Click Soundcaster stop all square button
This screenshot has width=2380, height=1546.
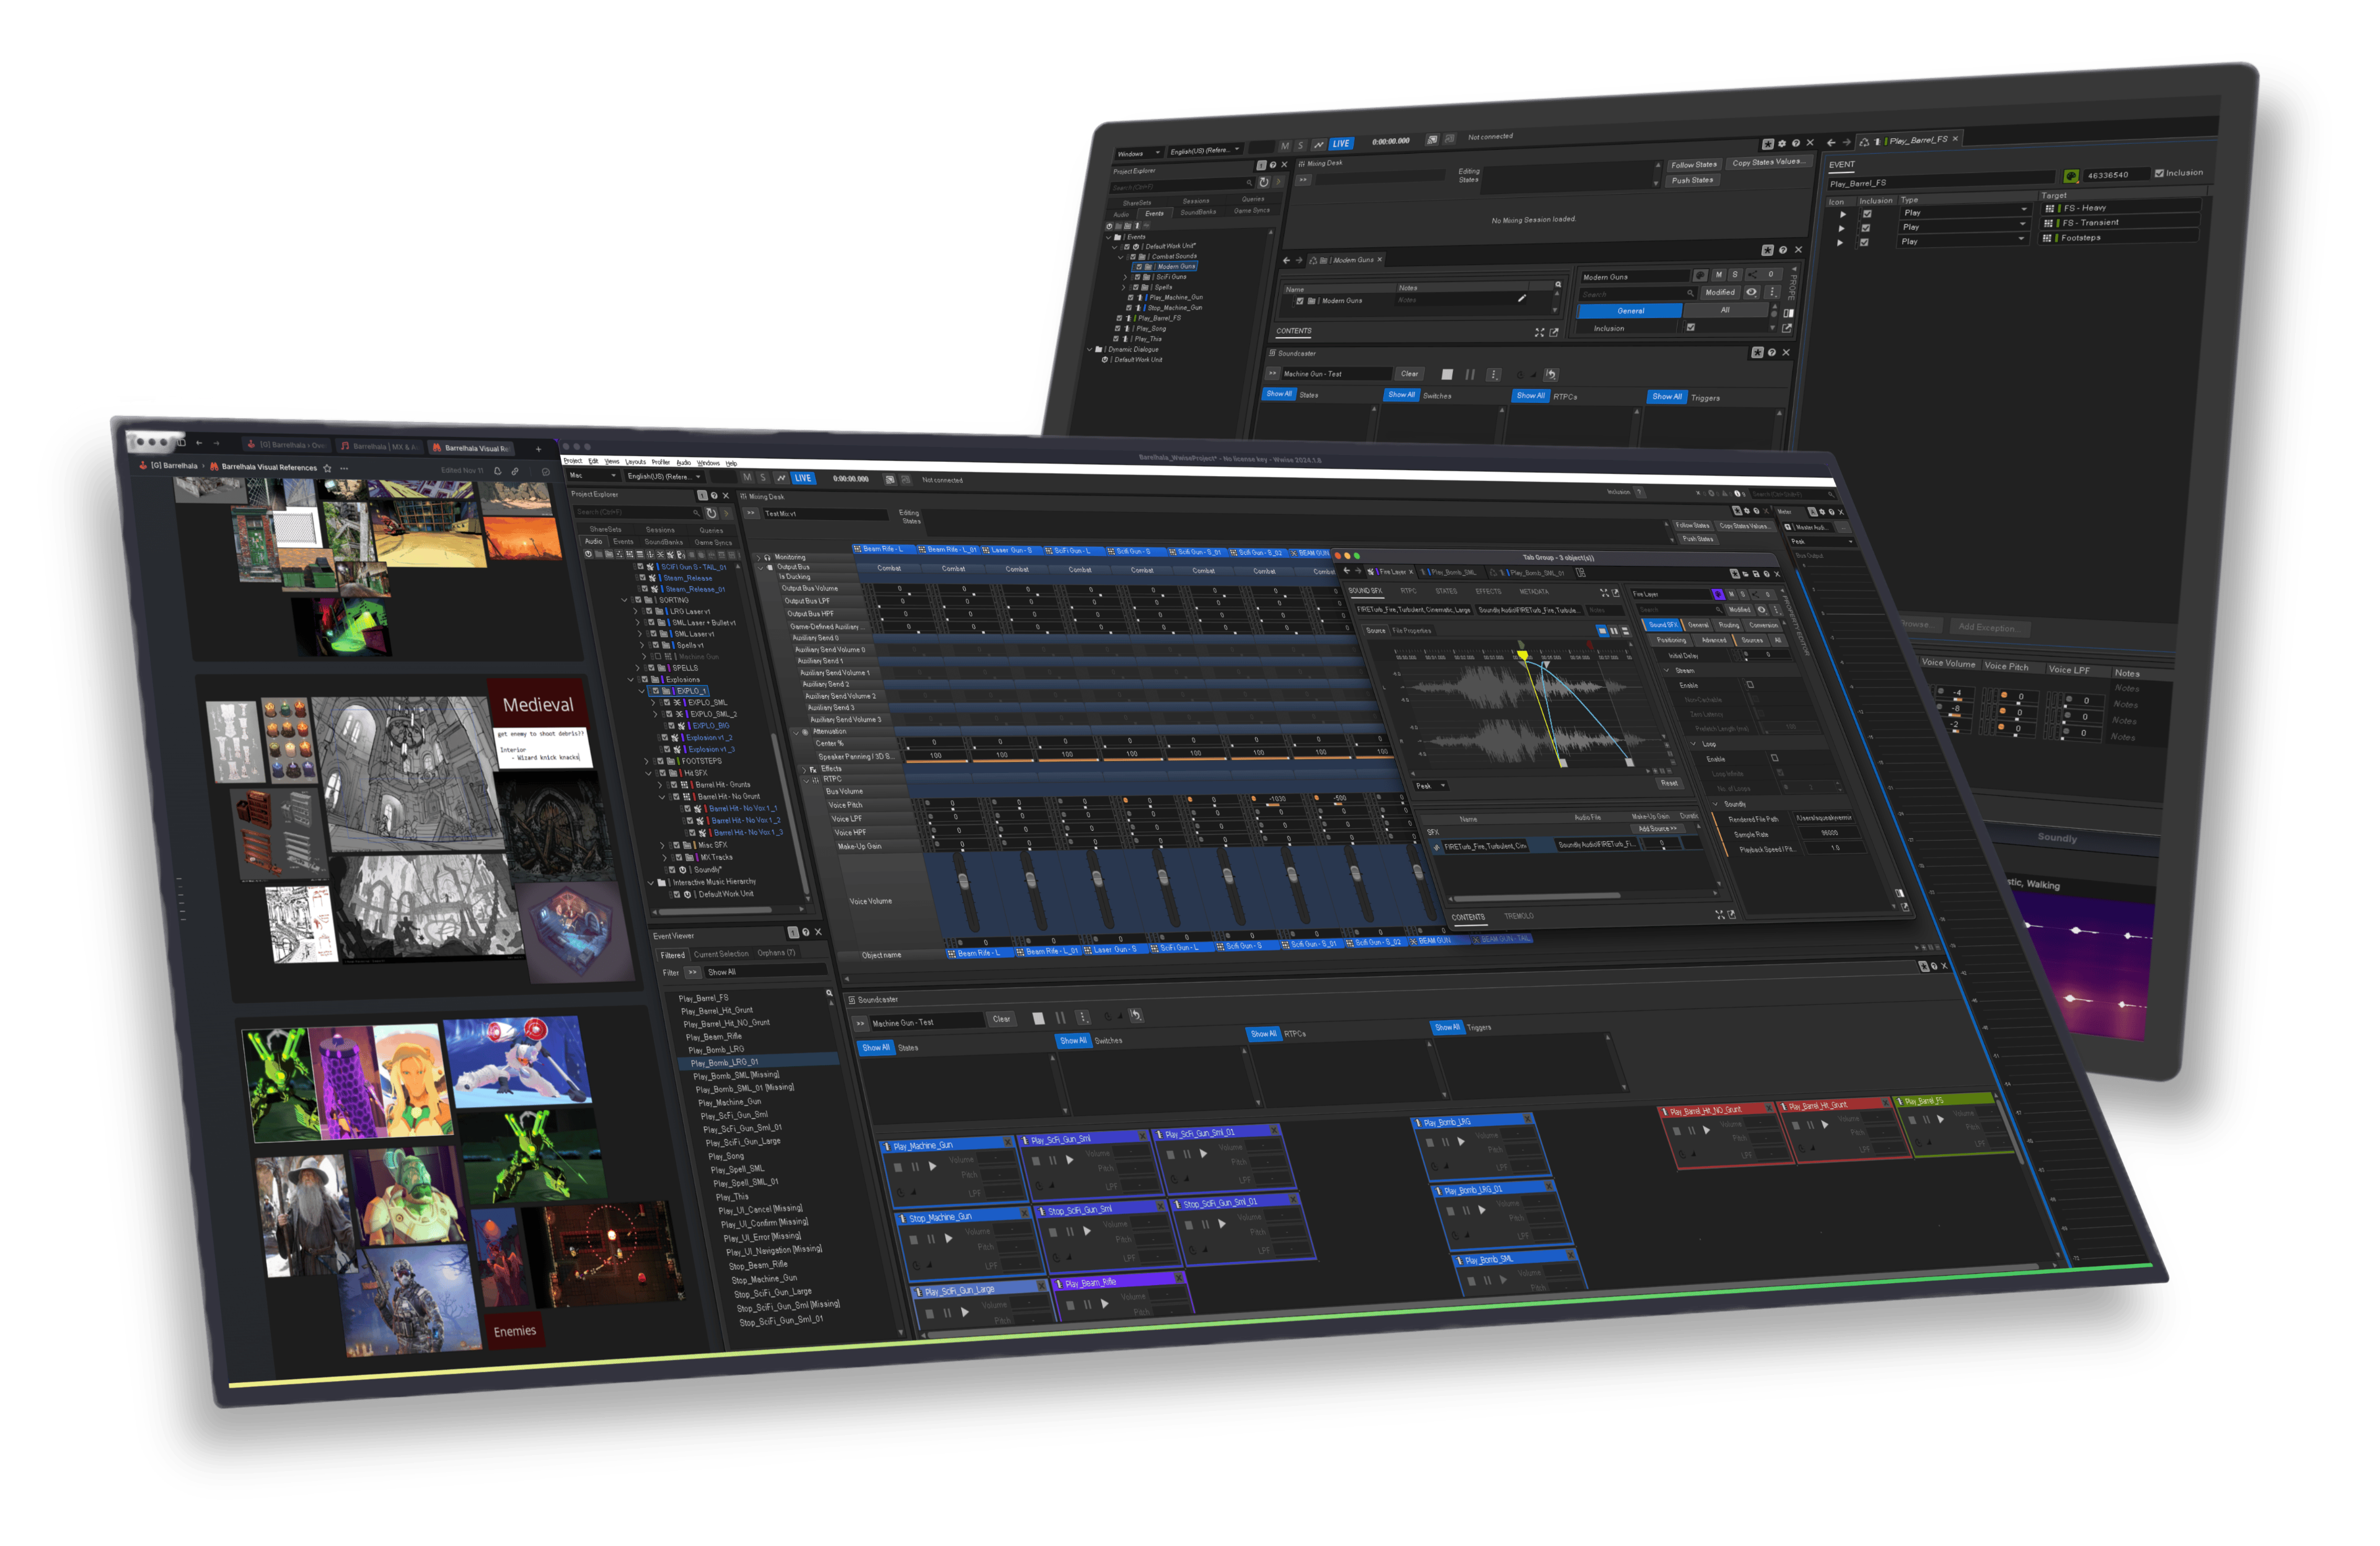[x=1038, y=1018]
